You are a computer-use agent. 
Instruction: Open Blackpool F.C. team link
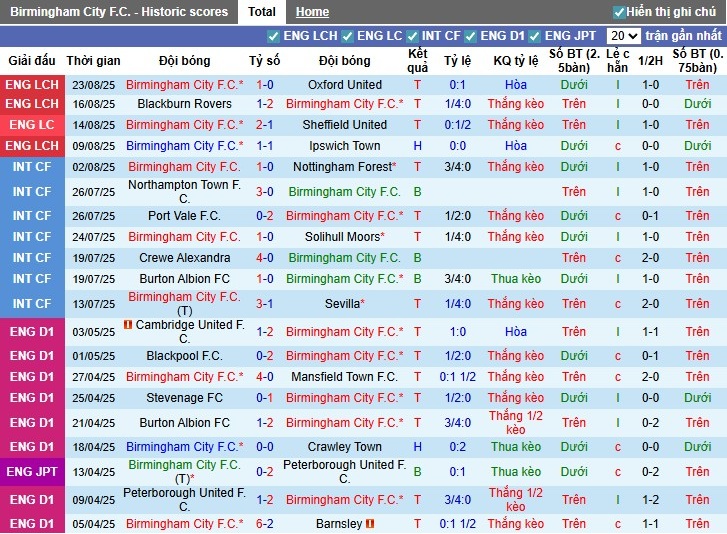(185, 356)
